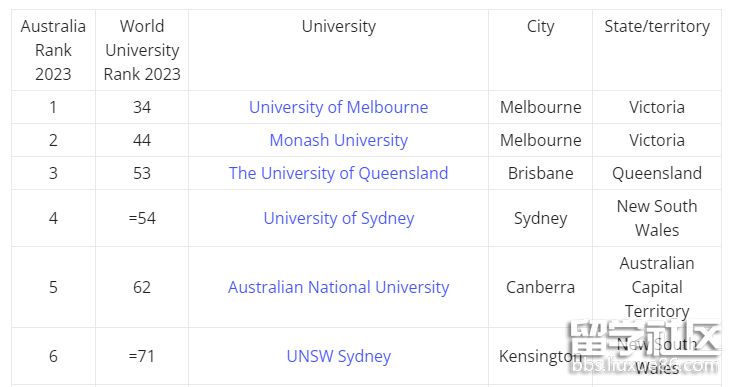Click the =54 world rank cell
Screen dimensions: 735x387
(142, 218)
